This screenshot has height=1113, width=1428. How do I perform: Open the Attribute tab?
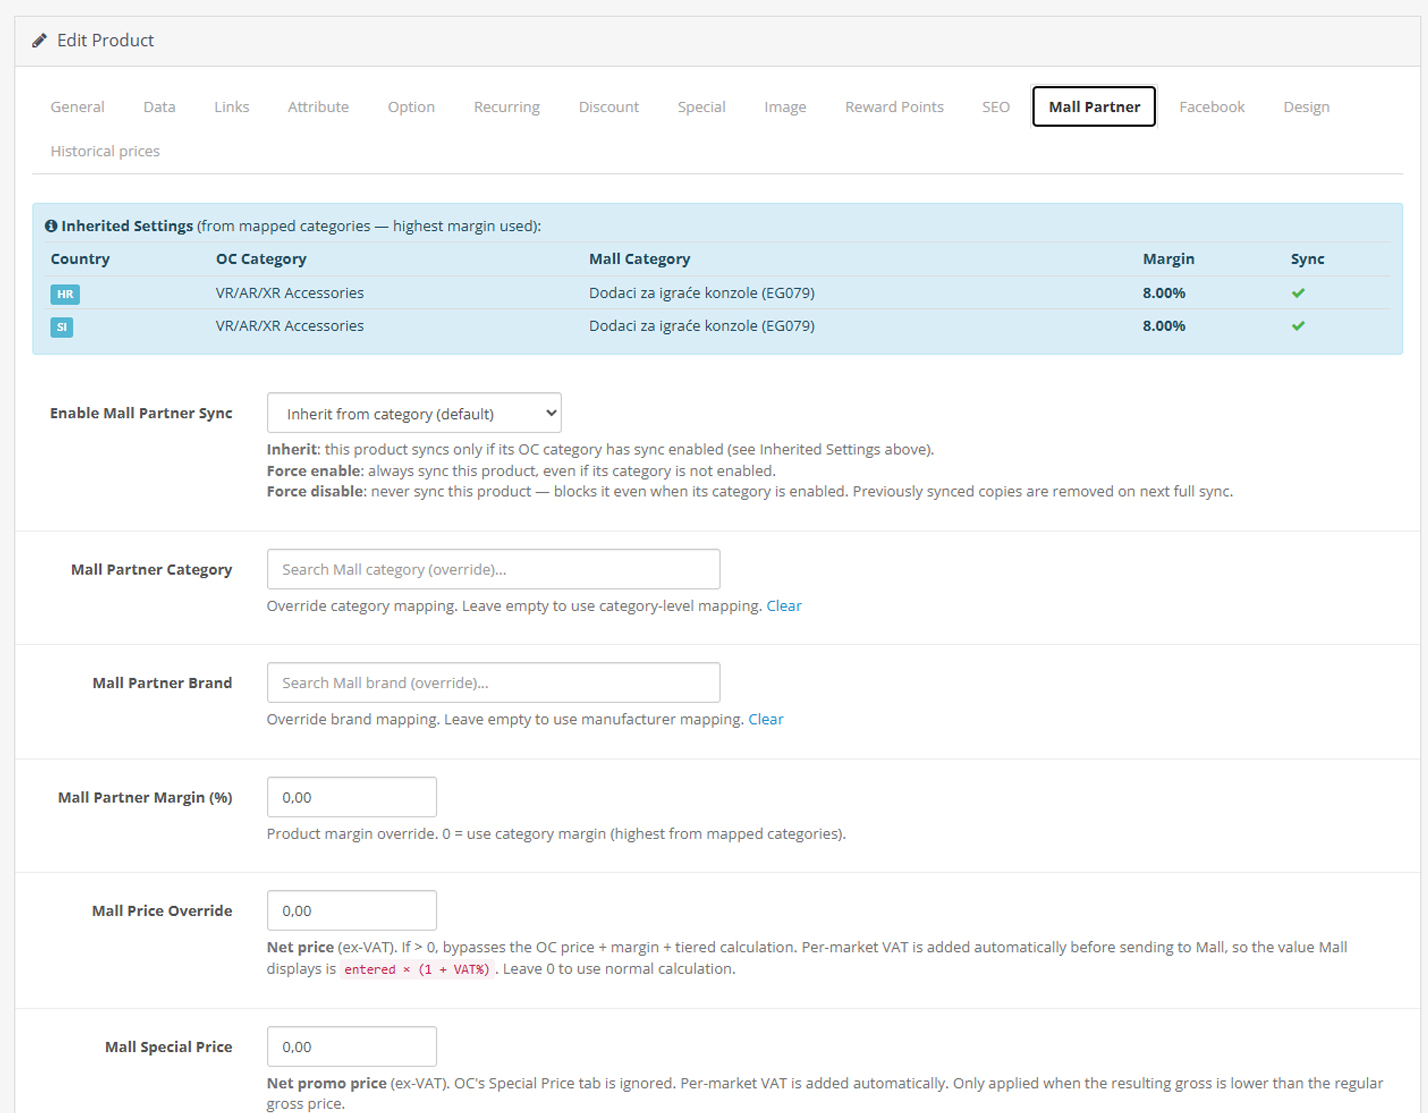(318, 107)
